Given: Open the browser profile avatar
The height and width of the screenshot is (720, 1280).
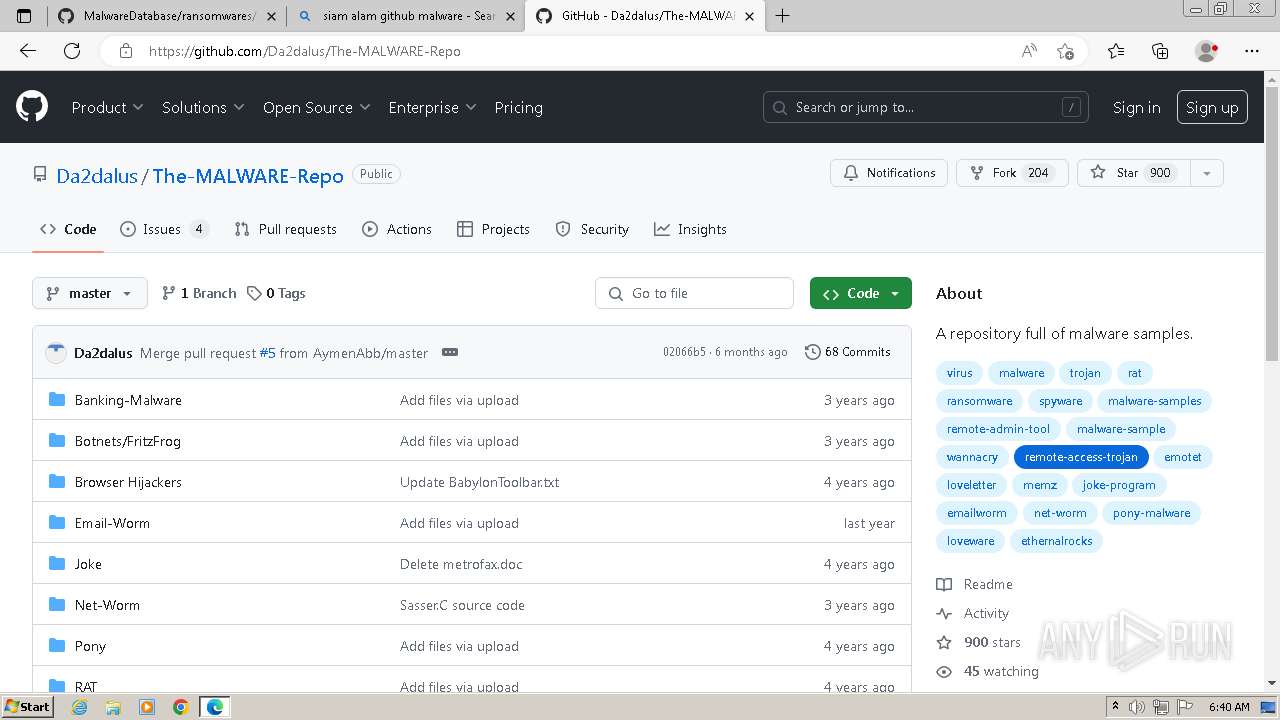Looking at the screenshot, I should (x=1206, y=51).
